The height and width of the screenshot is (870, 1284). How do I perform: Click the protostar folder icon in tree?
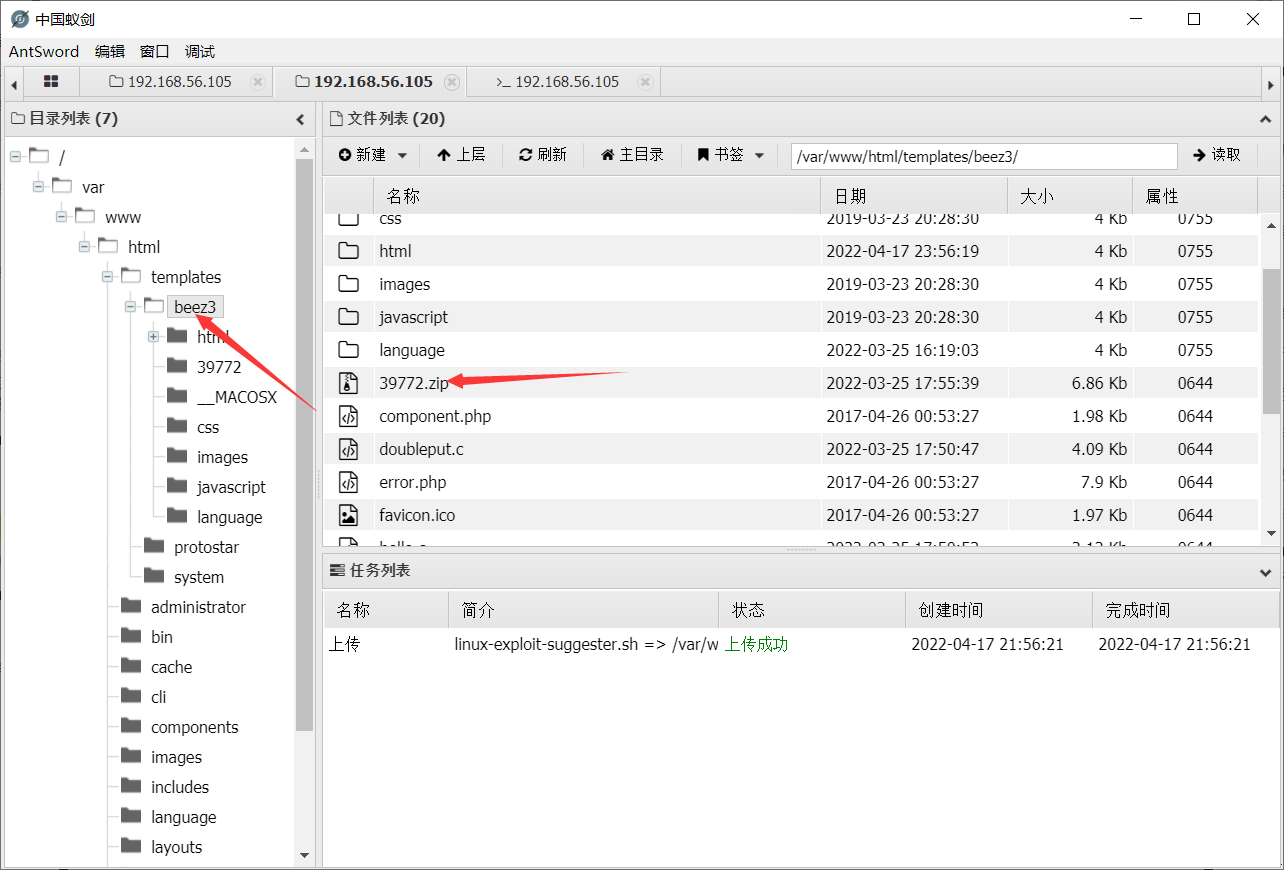pyautogui.click(x=154, y=546)
